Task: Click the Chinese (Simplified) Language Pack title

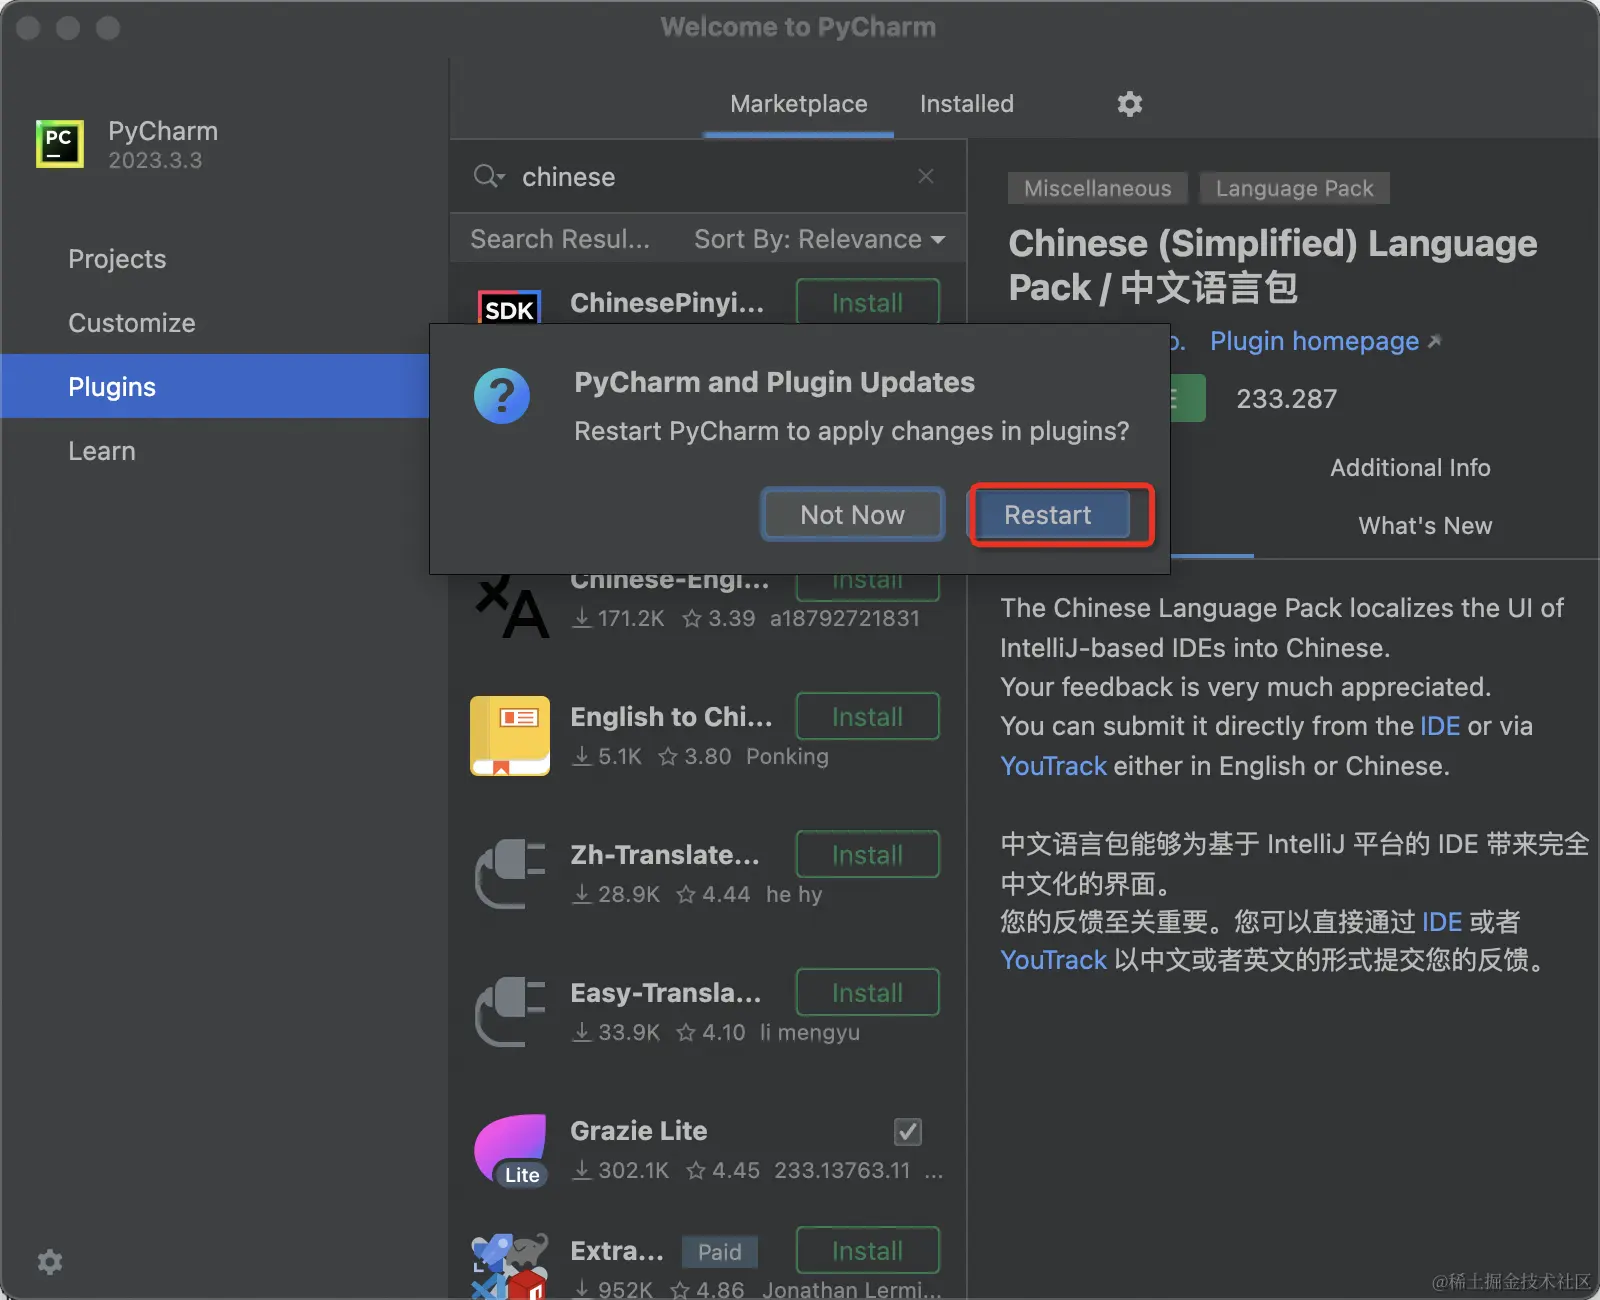Action: pos(1273,265)
